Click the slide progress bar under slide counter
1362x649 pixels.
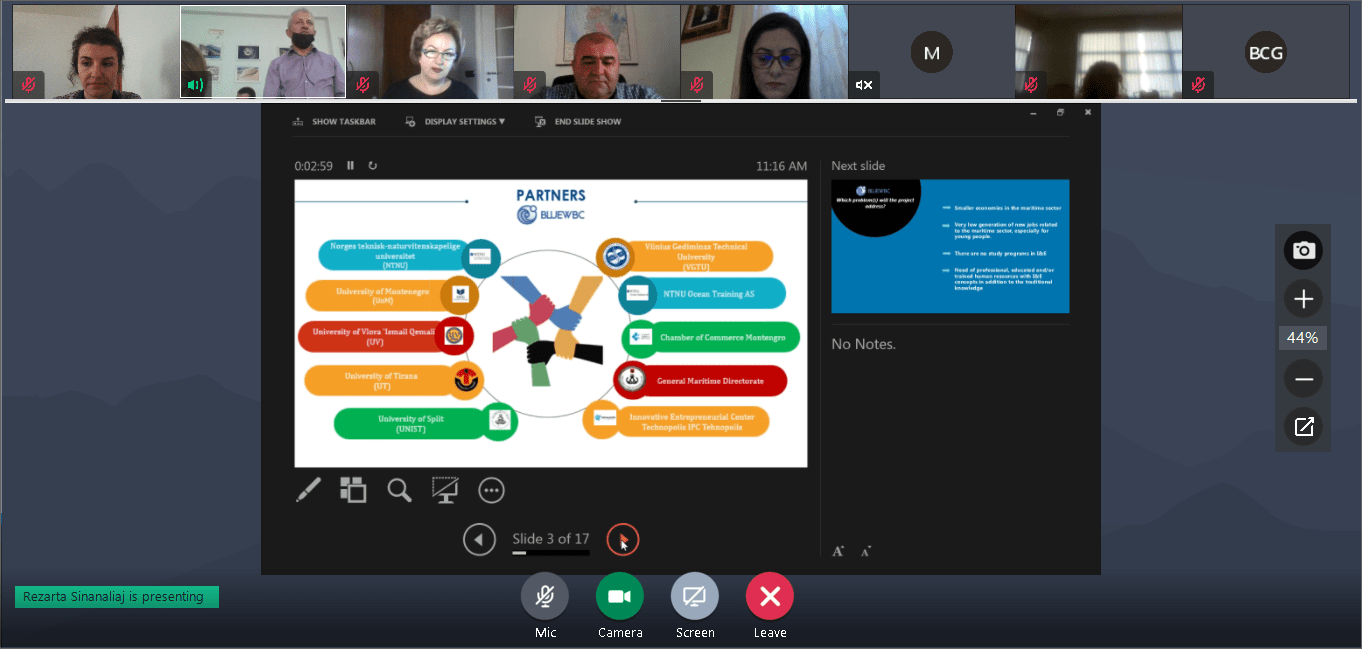[x=551, y=553]
